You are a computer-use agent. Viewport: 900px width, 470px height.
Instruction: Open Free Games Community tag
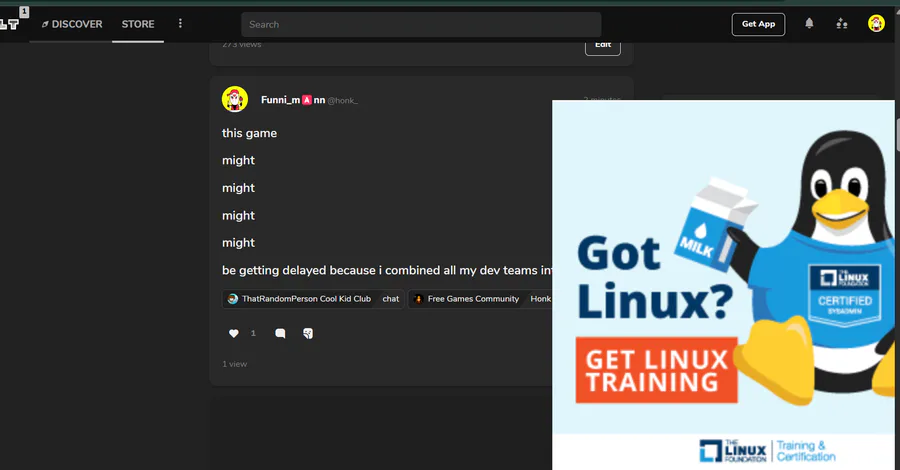[x=466, y=299]
